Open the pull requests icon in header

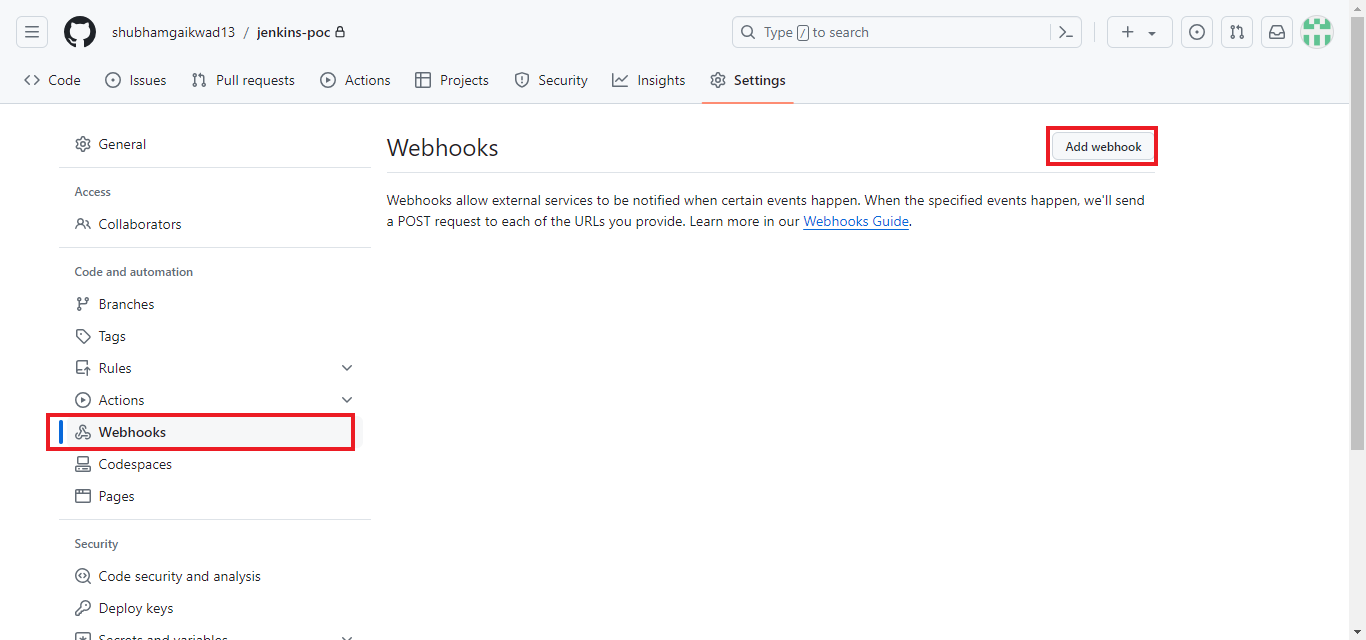tap(1237, 32)
